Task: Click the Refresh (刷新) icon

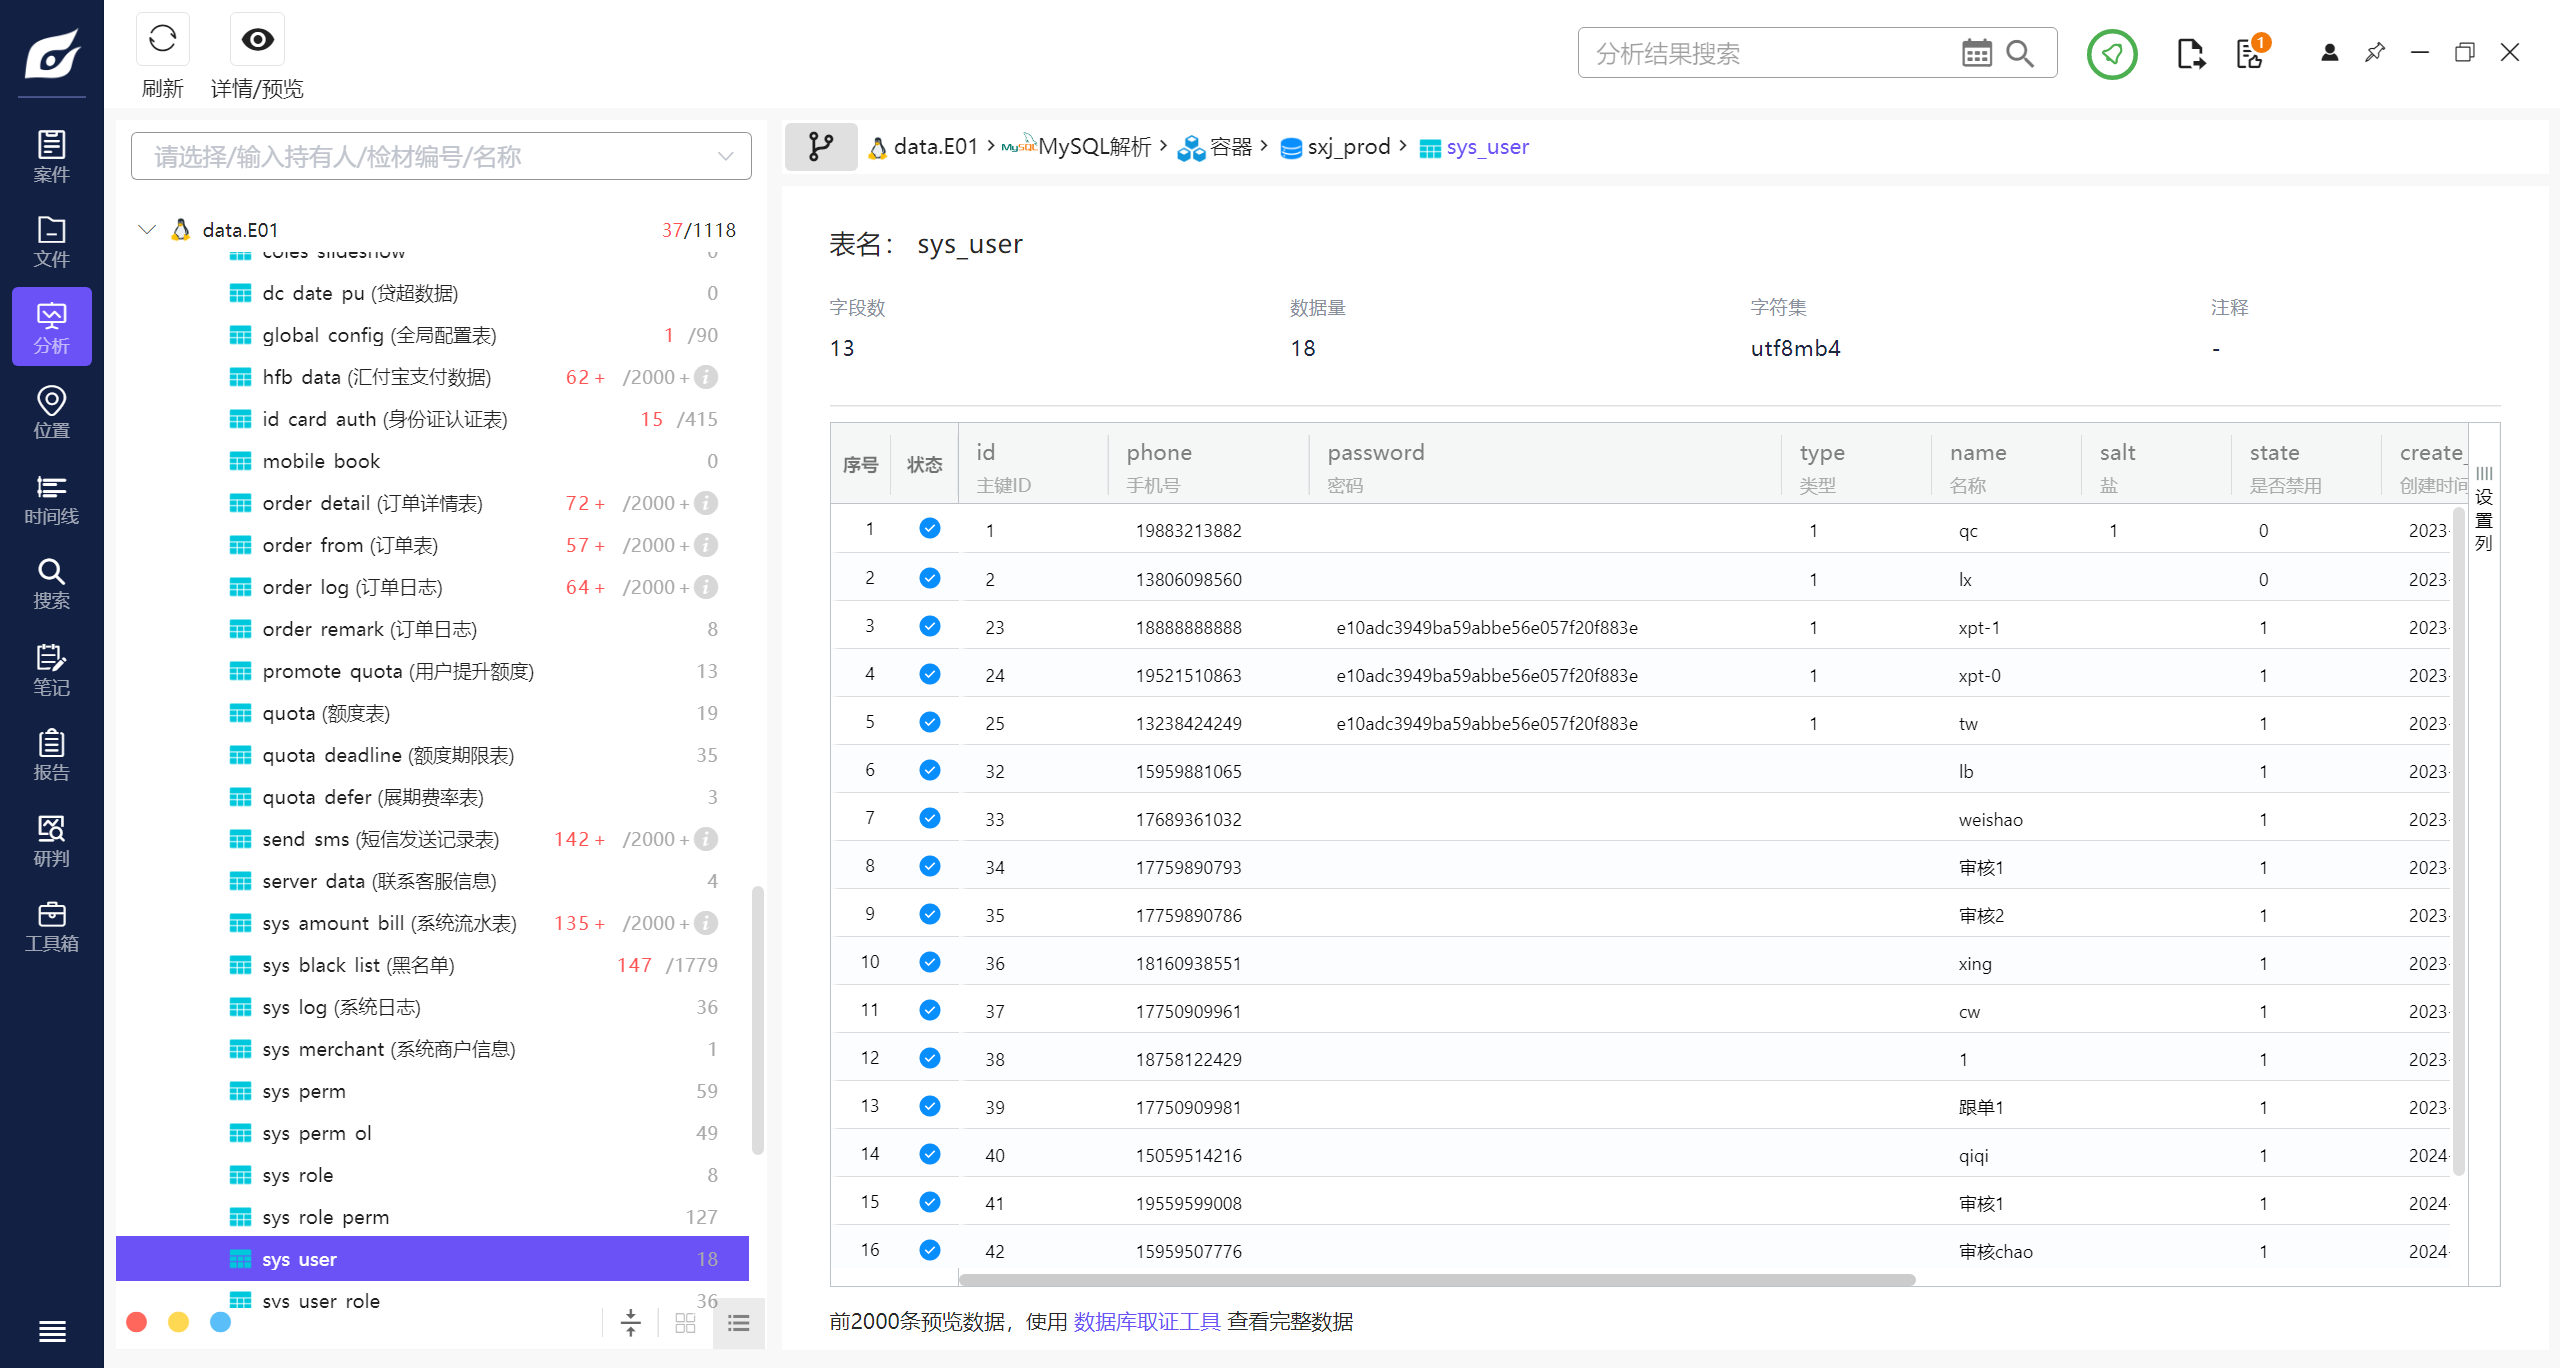Action: coord(162,40)
